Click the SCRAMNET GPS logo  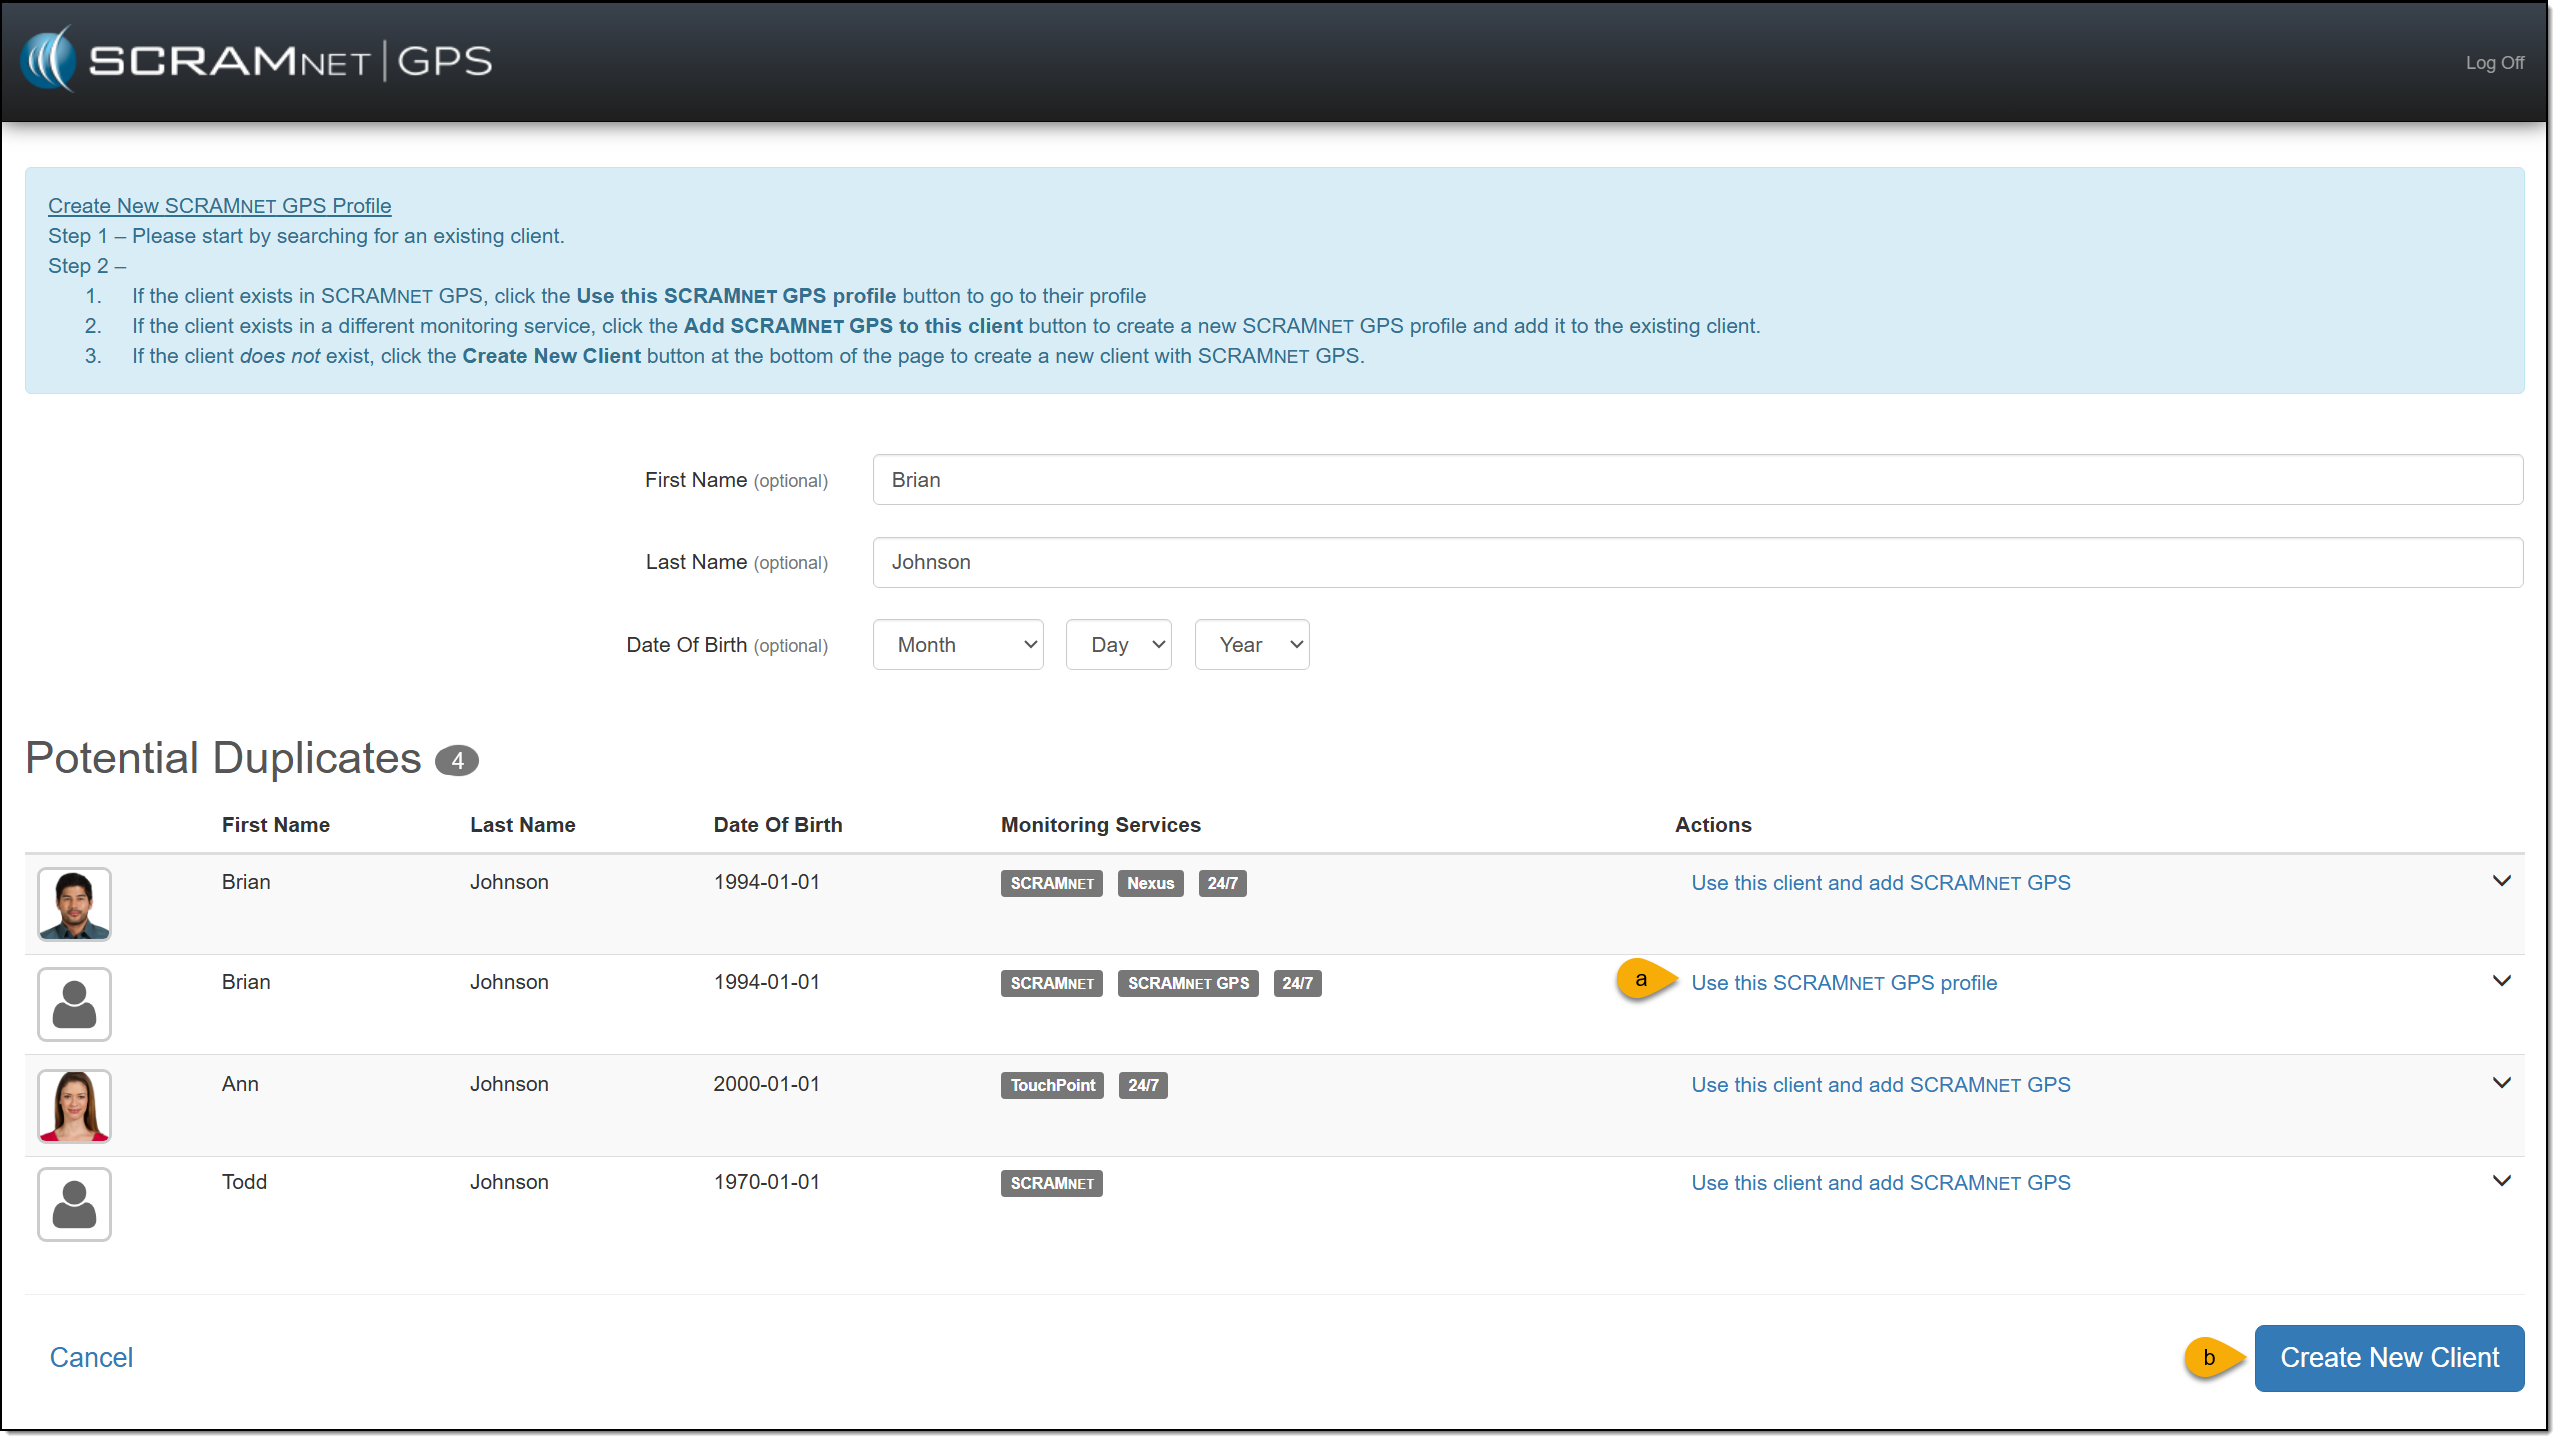click(257, 60)
